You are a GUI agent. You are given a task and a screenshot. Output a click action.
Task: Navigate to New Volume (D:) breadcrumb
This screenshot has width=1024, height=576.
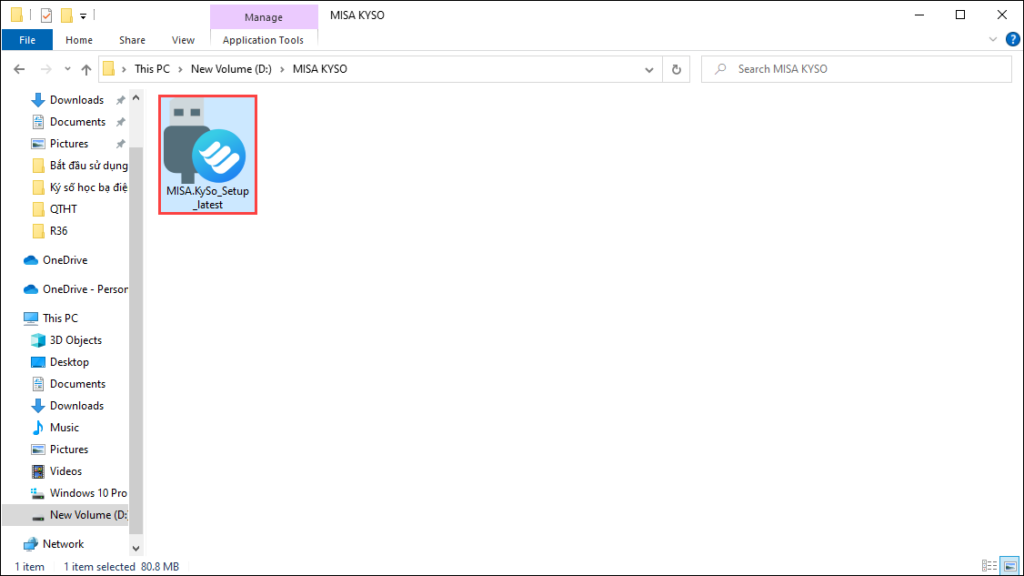(231, 69)
